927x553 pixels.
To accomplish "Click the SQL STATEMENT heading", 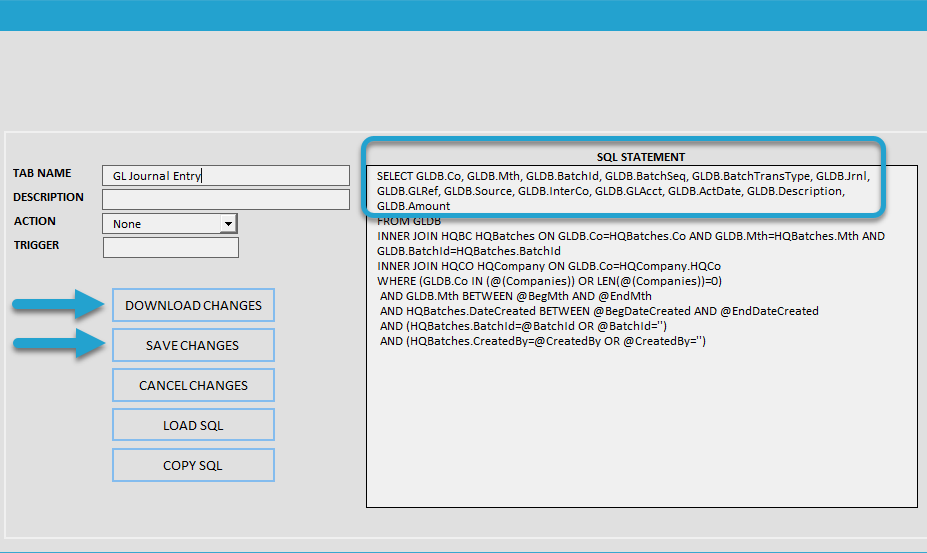I will click(641, 157).
